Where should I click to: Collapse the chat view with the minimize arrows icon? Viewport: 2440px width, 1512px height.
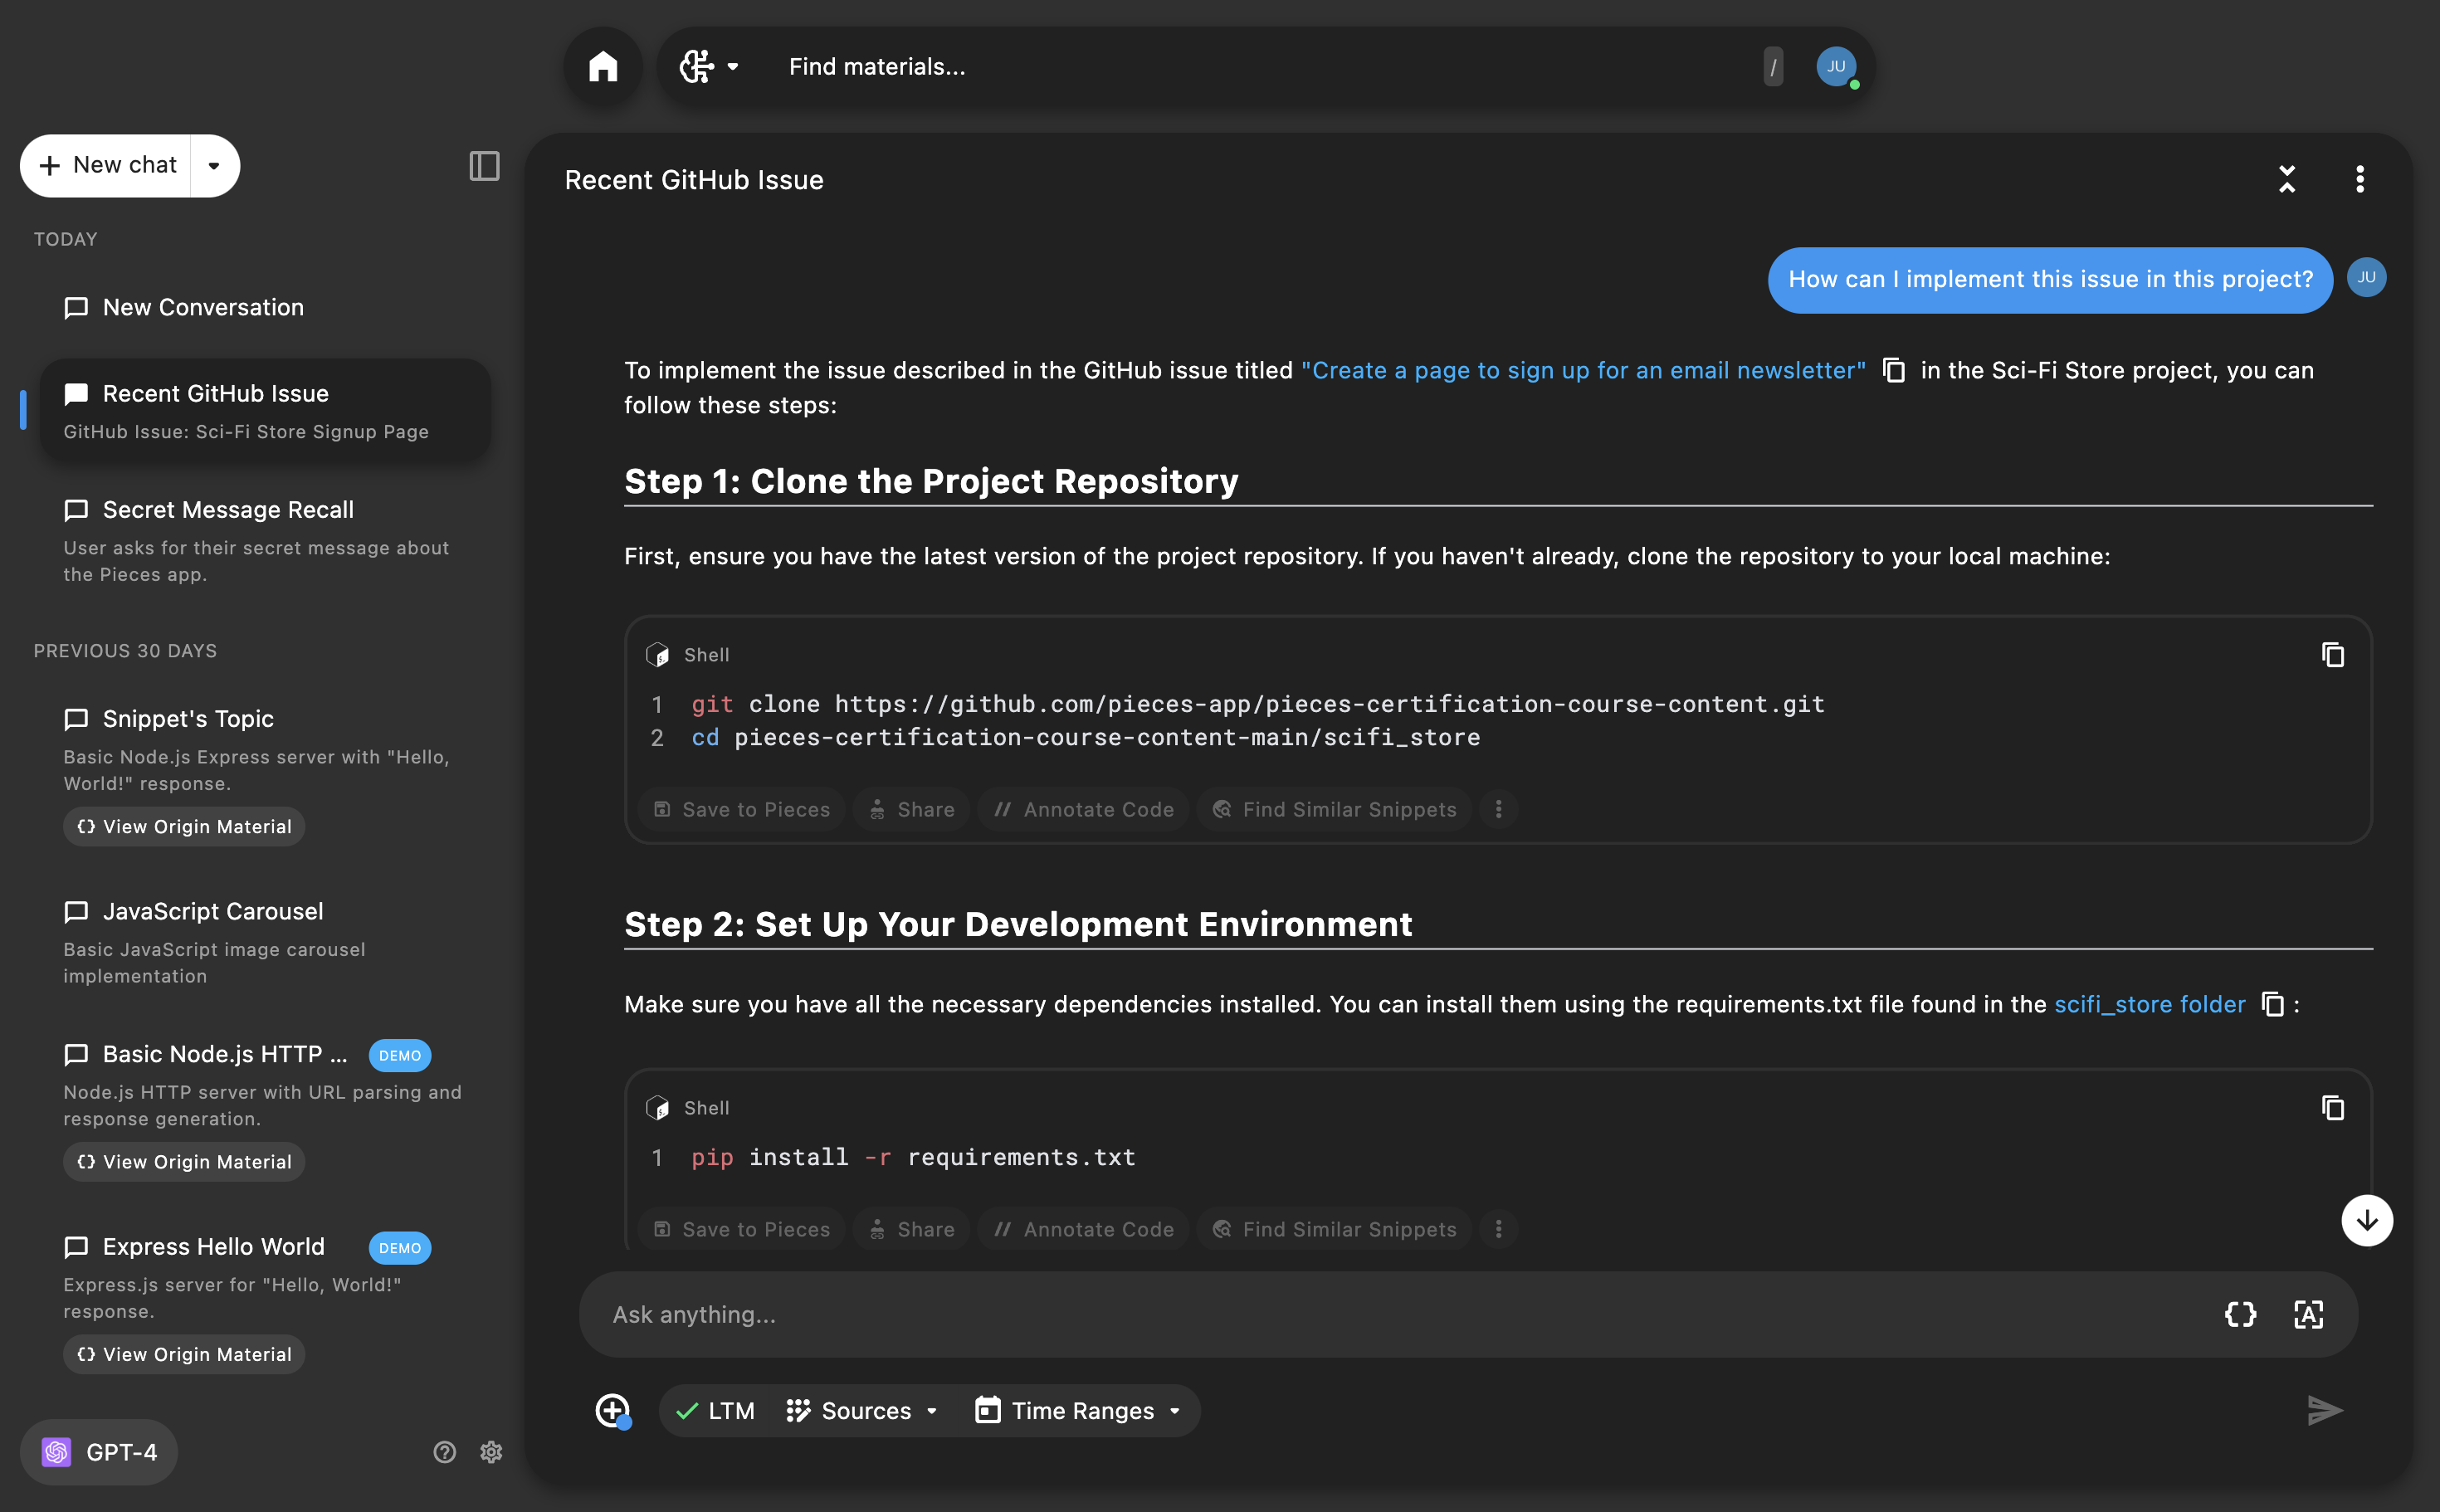coord(2286,179)
